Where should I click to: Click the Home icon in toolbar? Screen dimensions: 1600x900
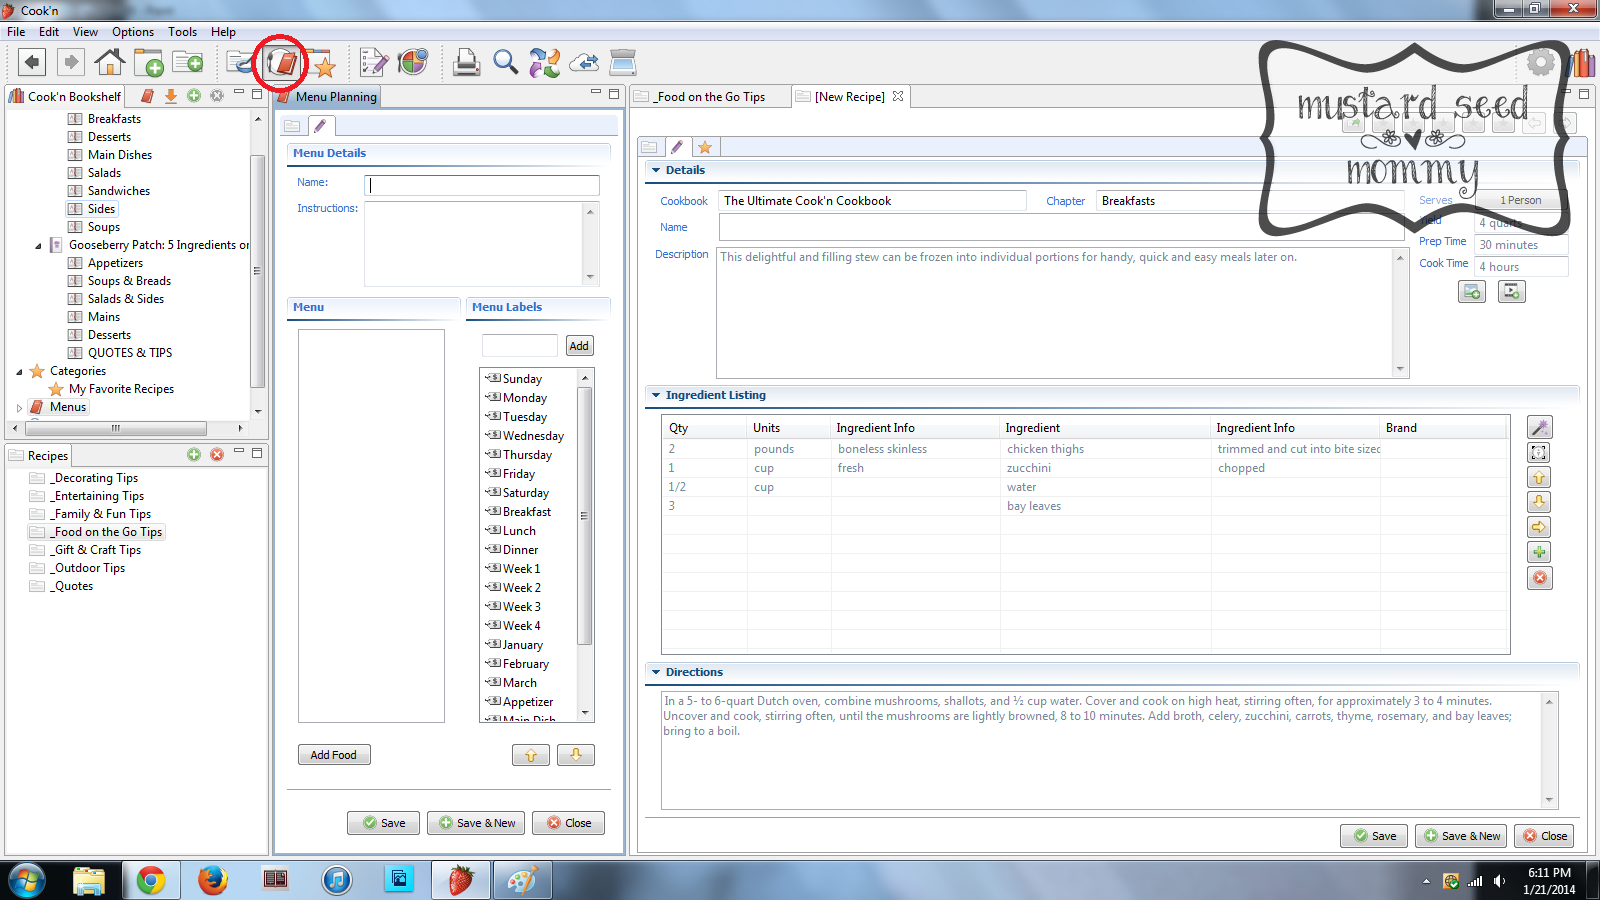110,63
